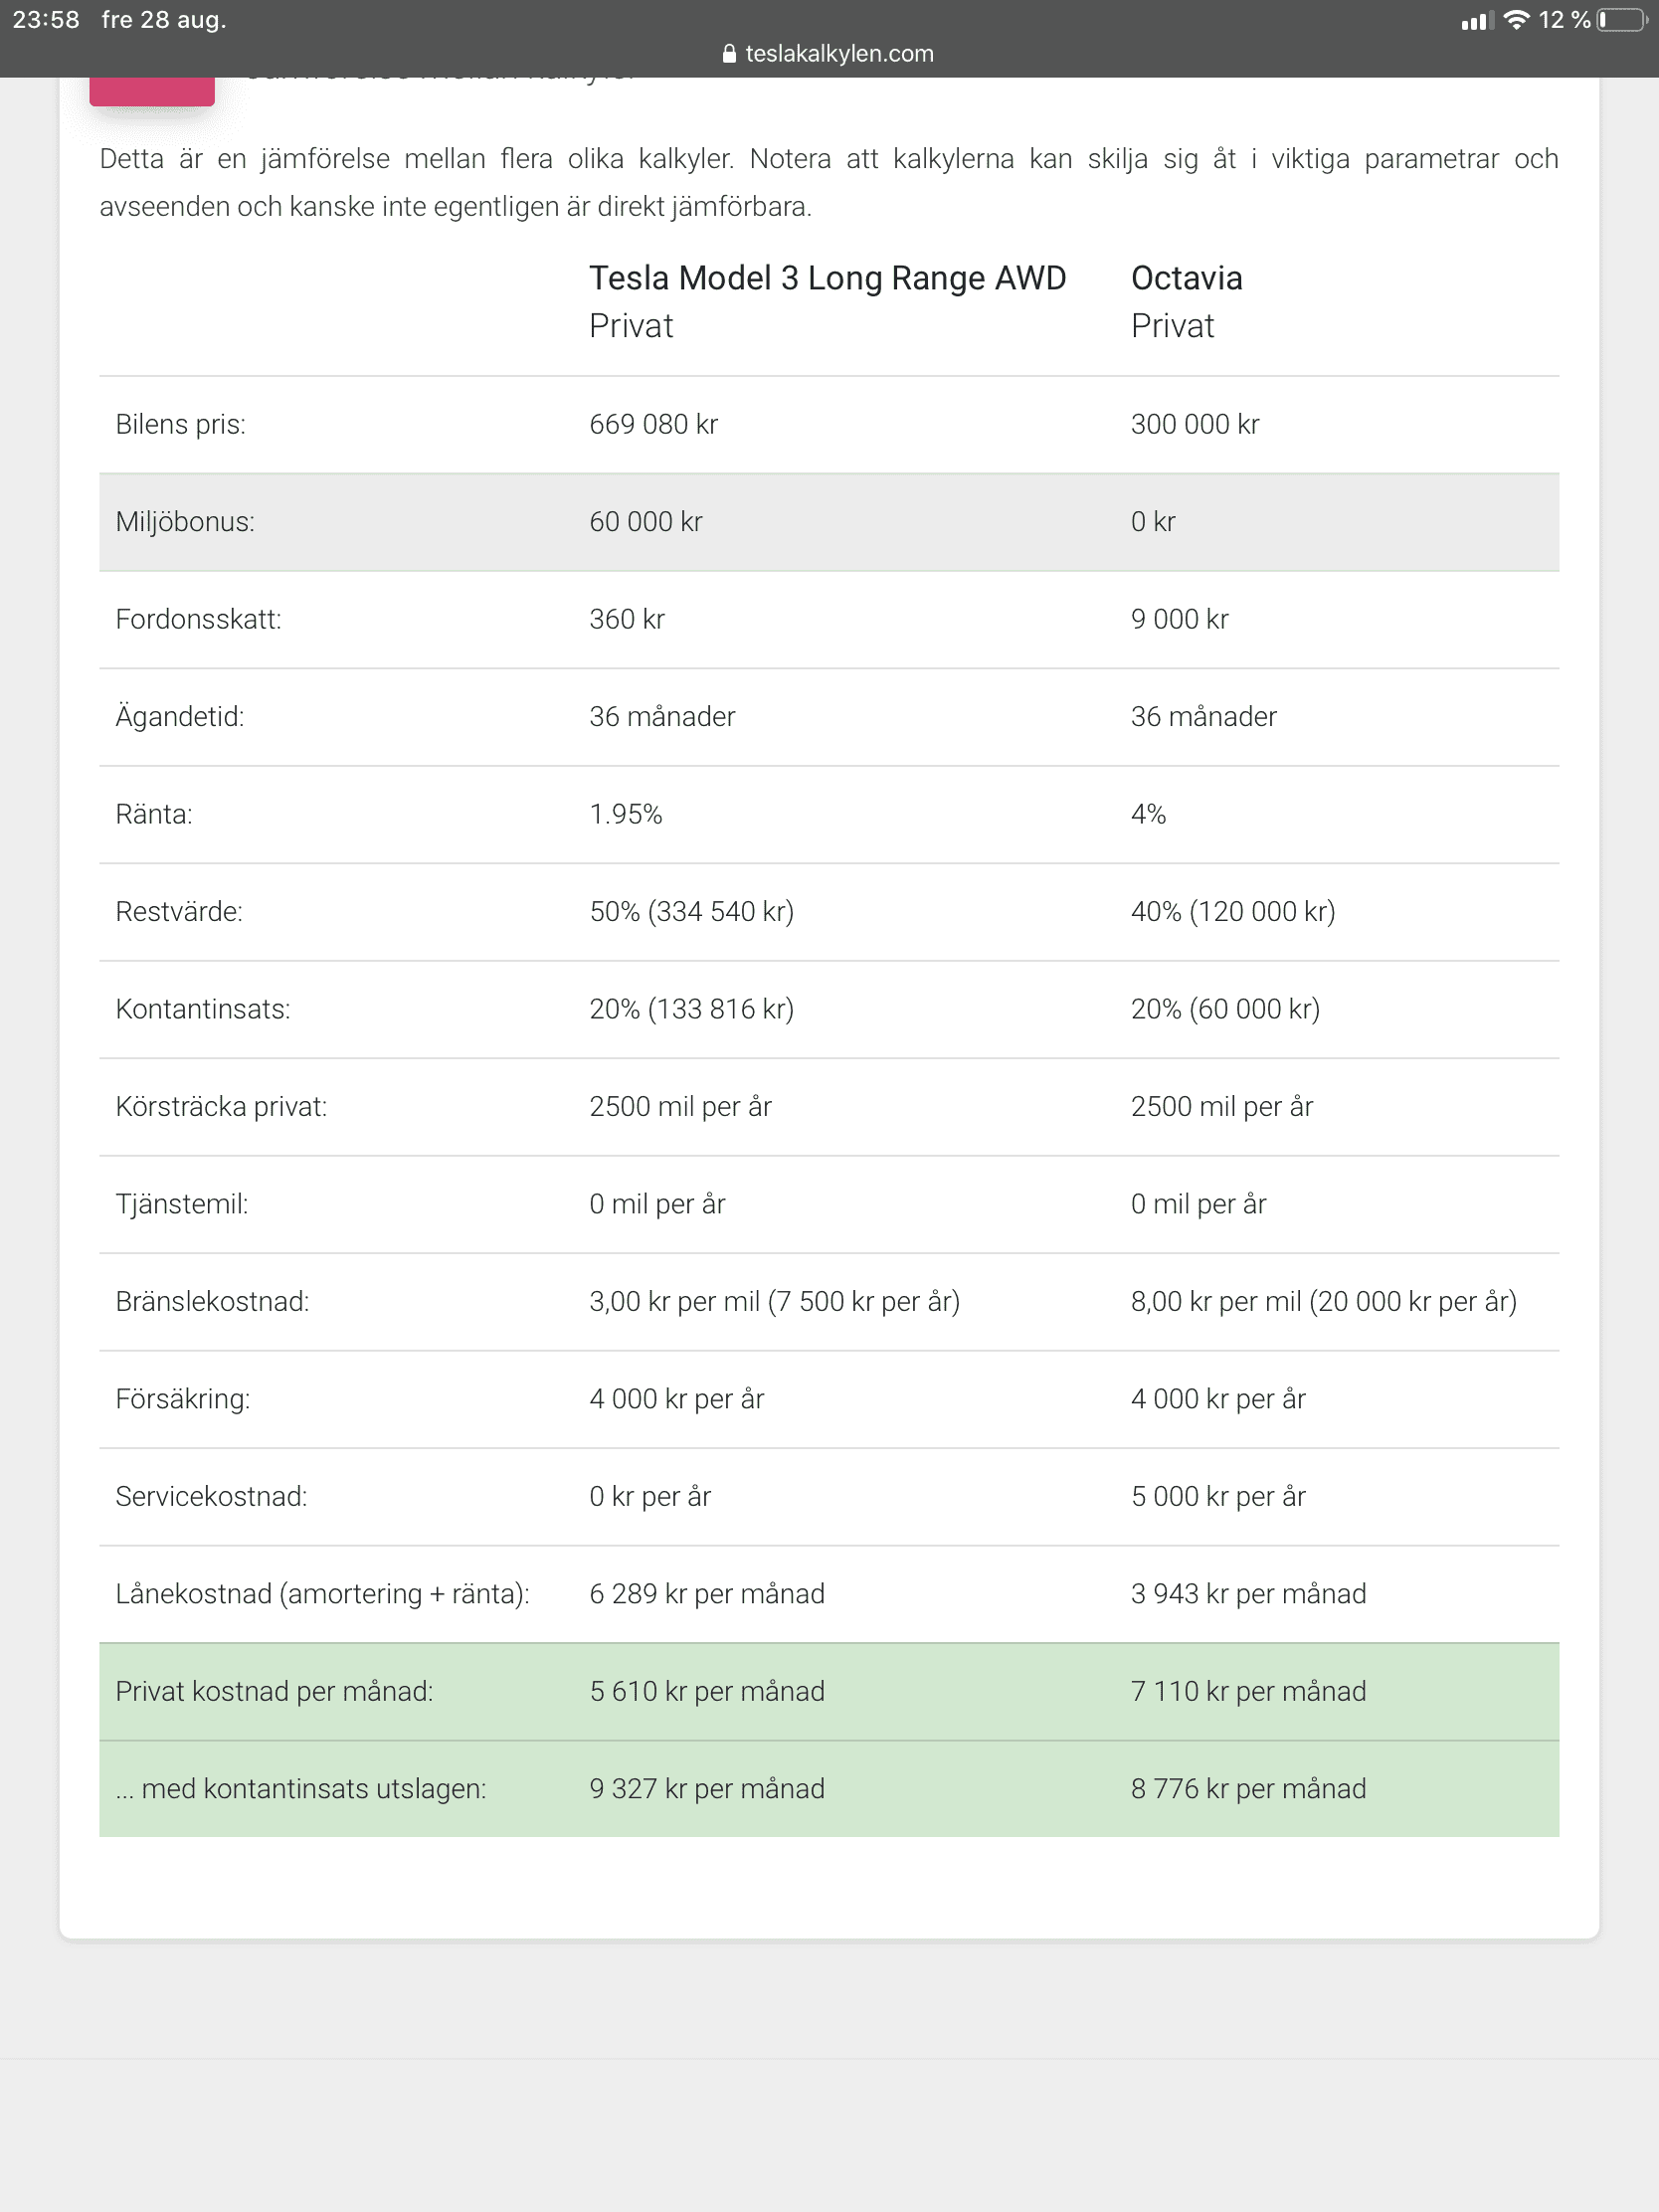Click the Restvärde 40% (120 000 kr) cell
This screenshot has height=2212, width=1659.
click(1232, 912)
